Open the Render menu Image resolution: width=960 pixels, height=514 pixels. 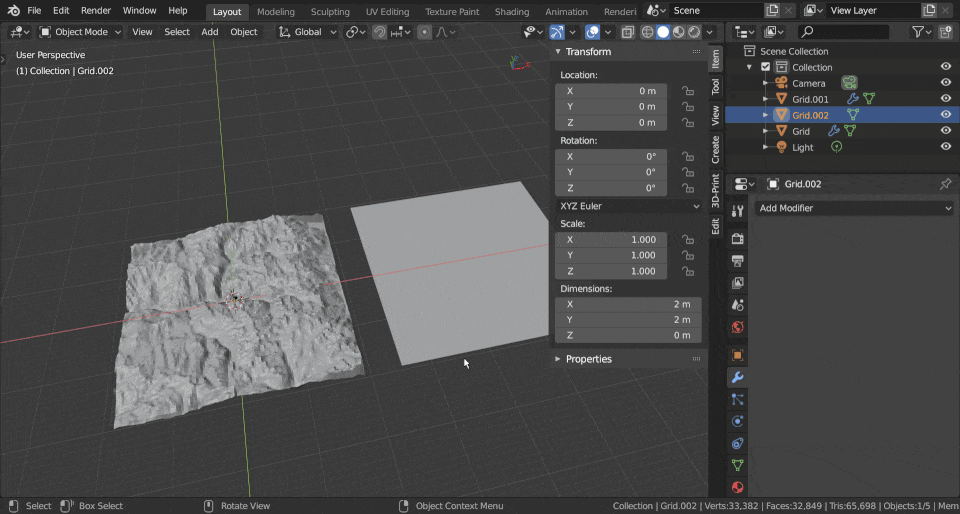click(96, 11)
